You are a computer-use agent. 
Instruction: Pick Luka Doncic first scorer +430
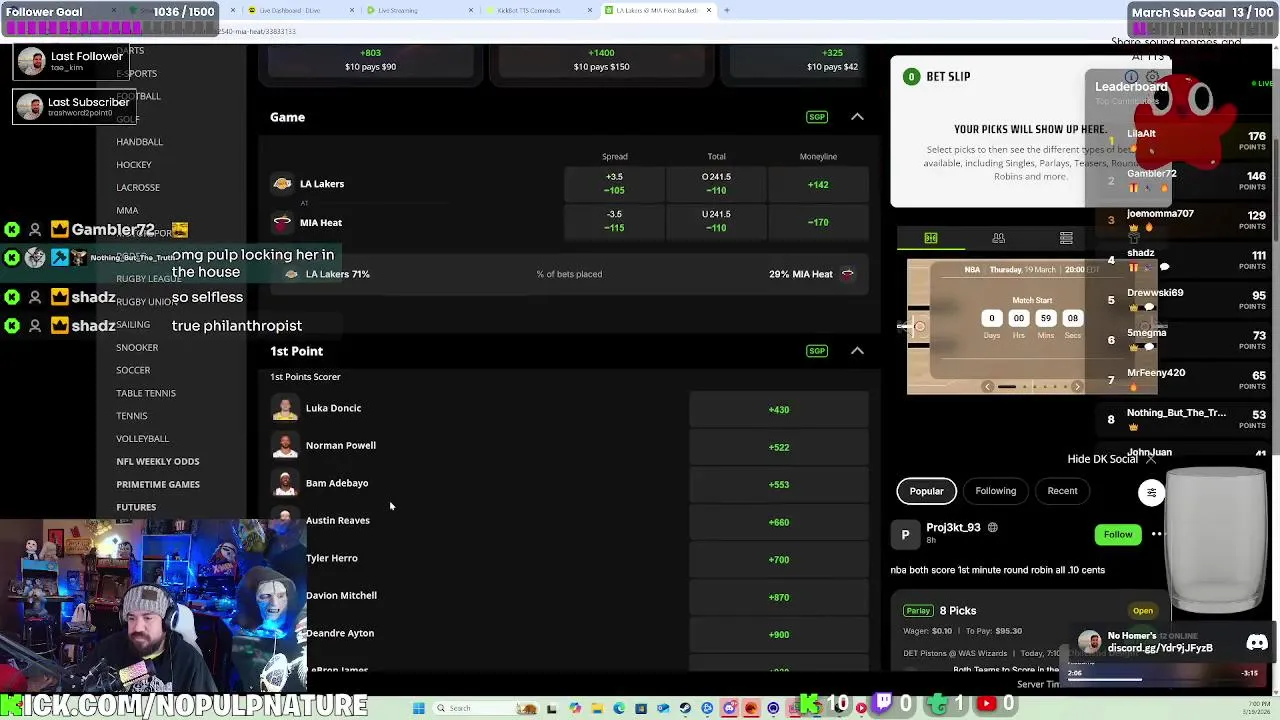(x=779, y=409)
